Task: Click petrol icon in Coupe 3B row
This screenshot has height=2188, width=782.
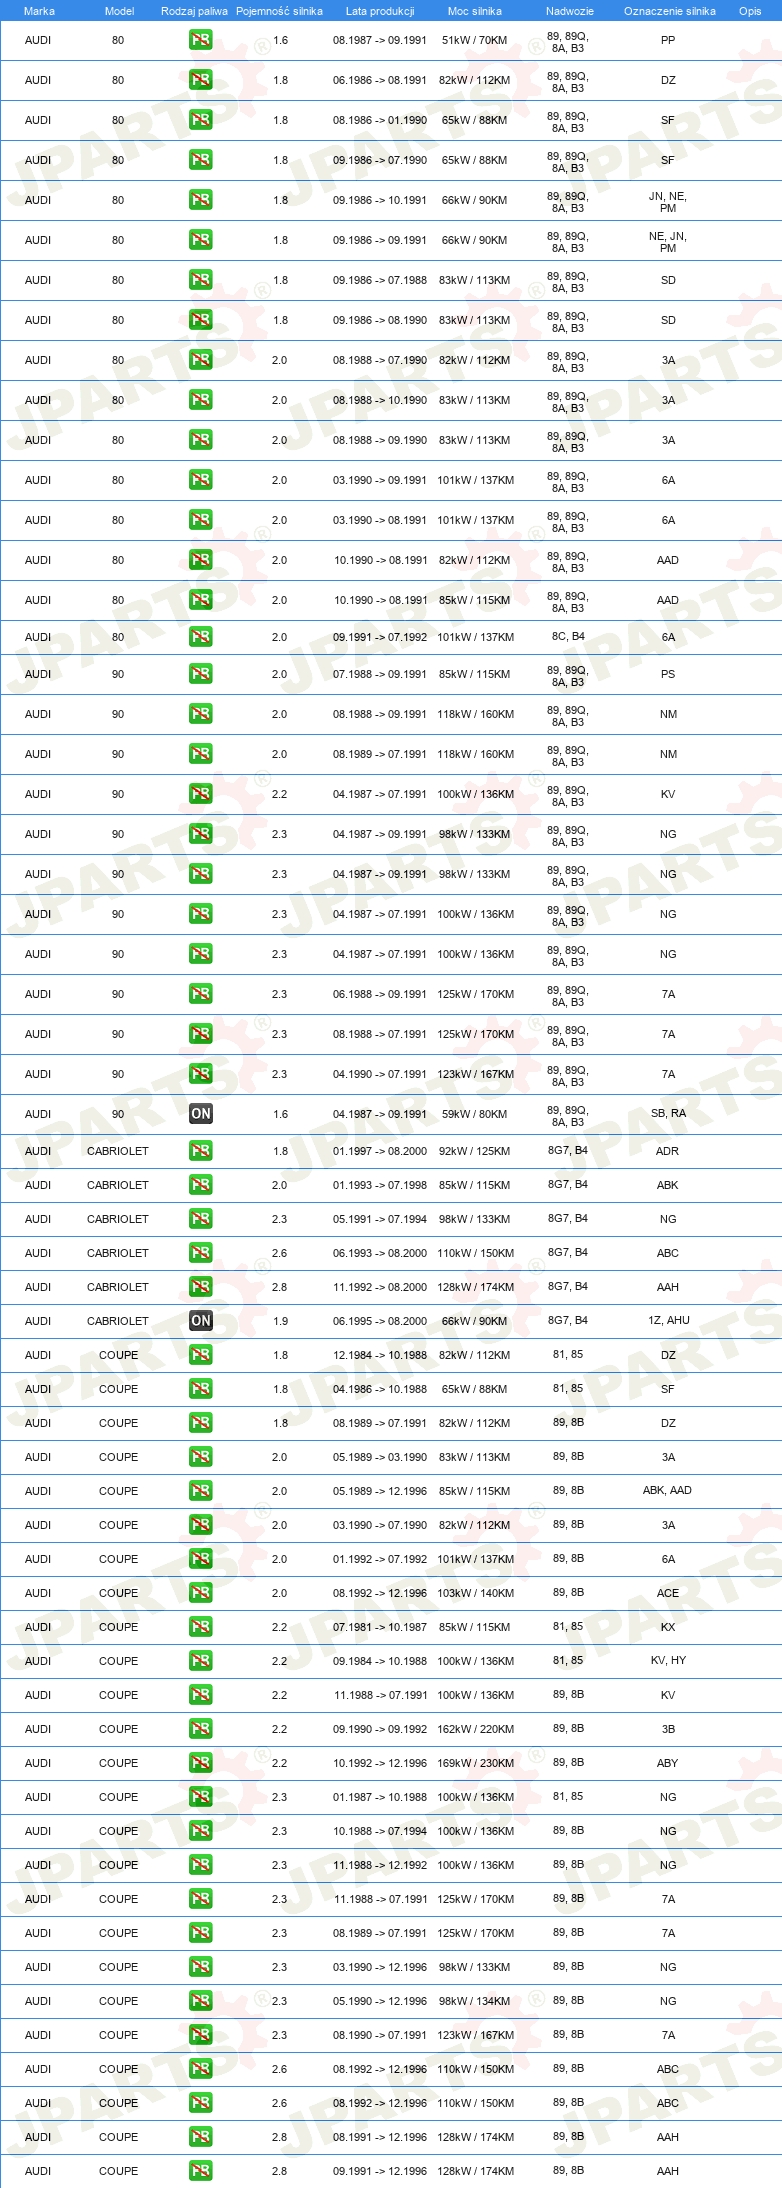Action: [201, 1729]
